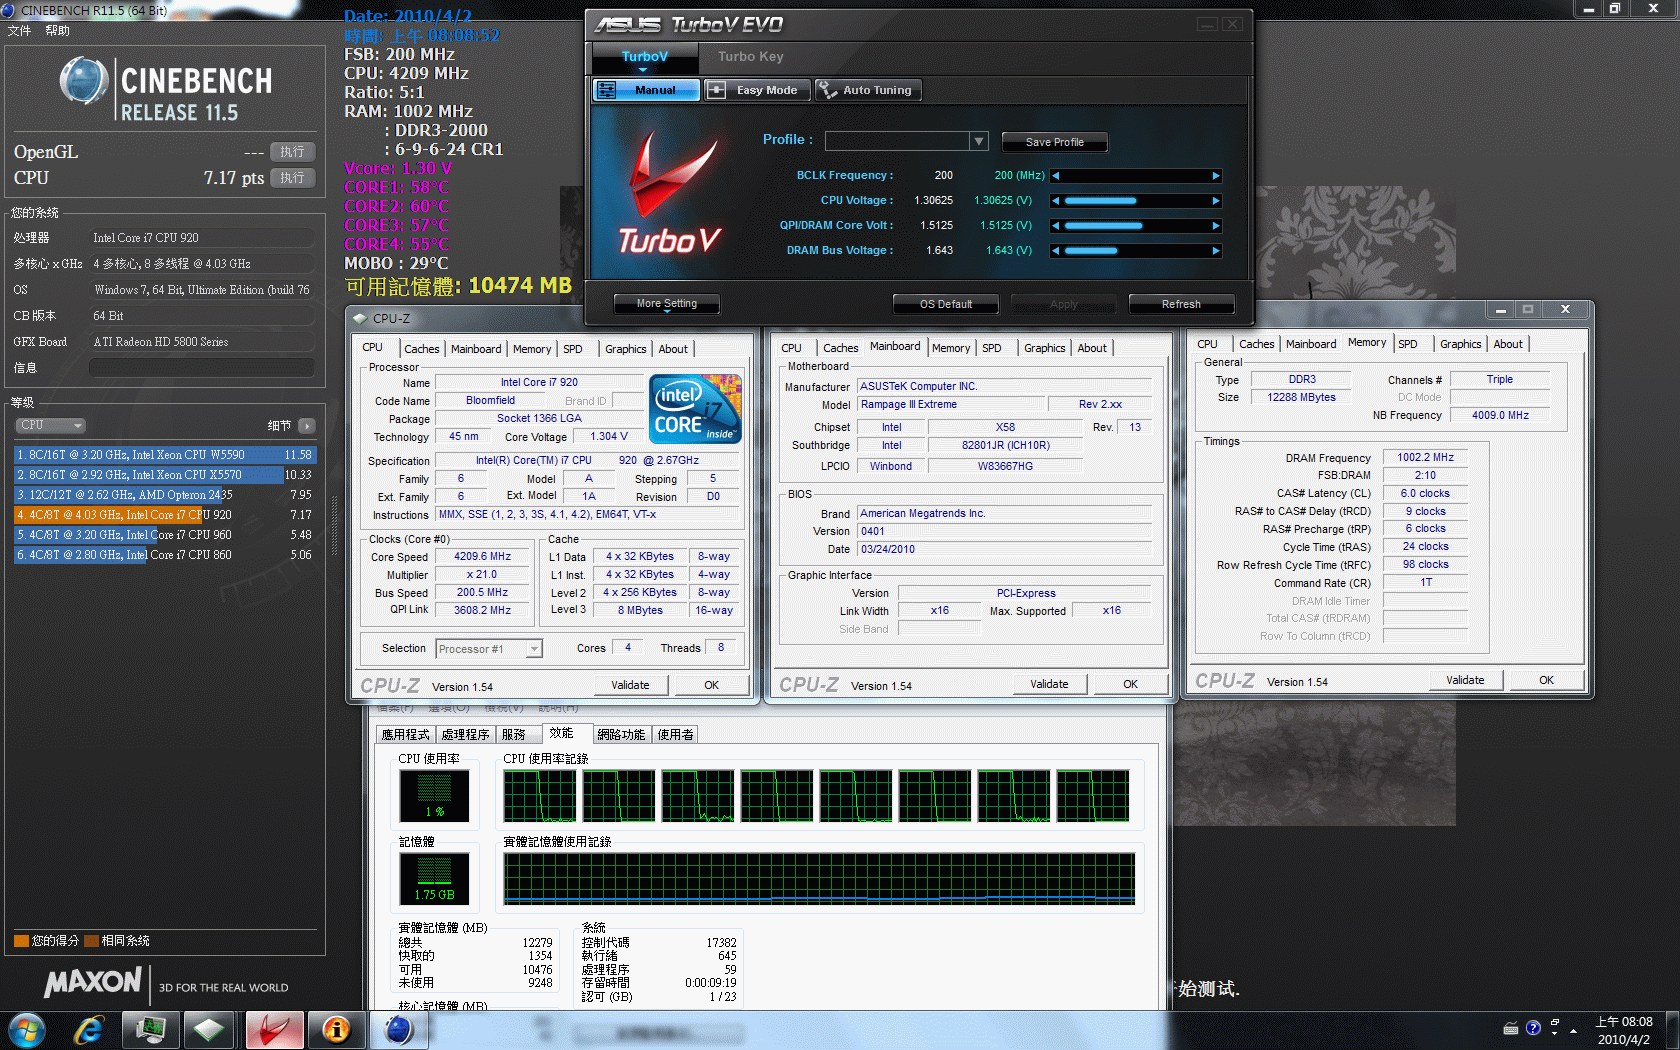This screenshot has width=1680, height=1050.
Task: Click the DRAM Bus Voltage slider track
Action: tap(1136, 251)
